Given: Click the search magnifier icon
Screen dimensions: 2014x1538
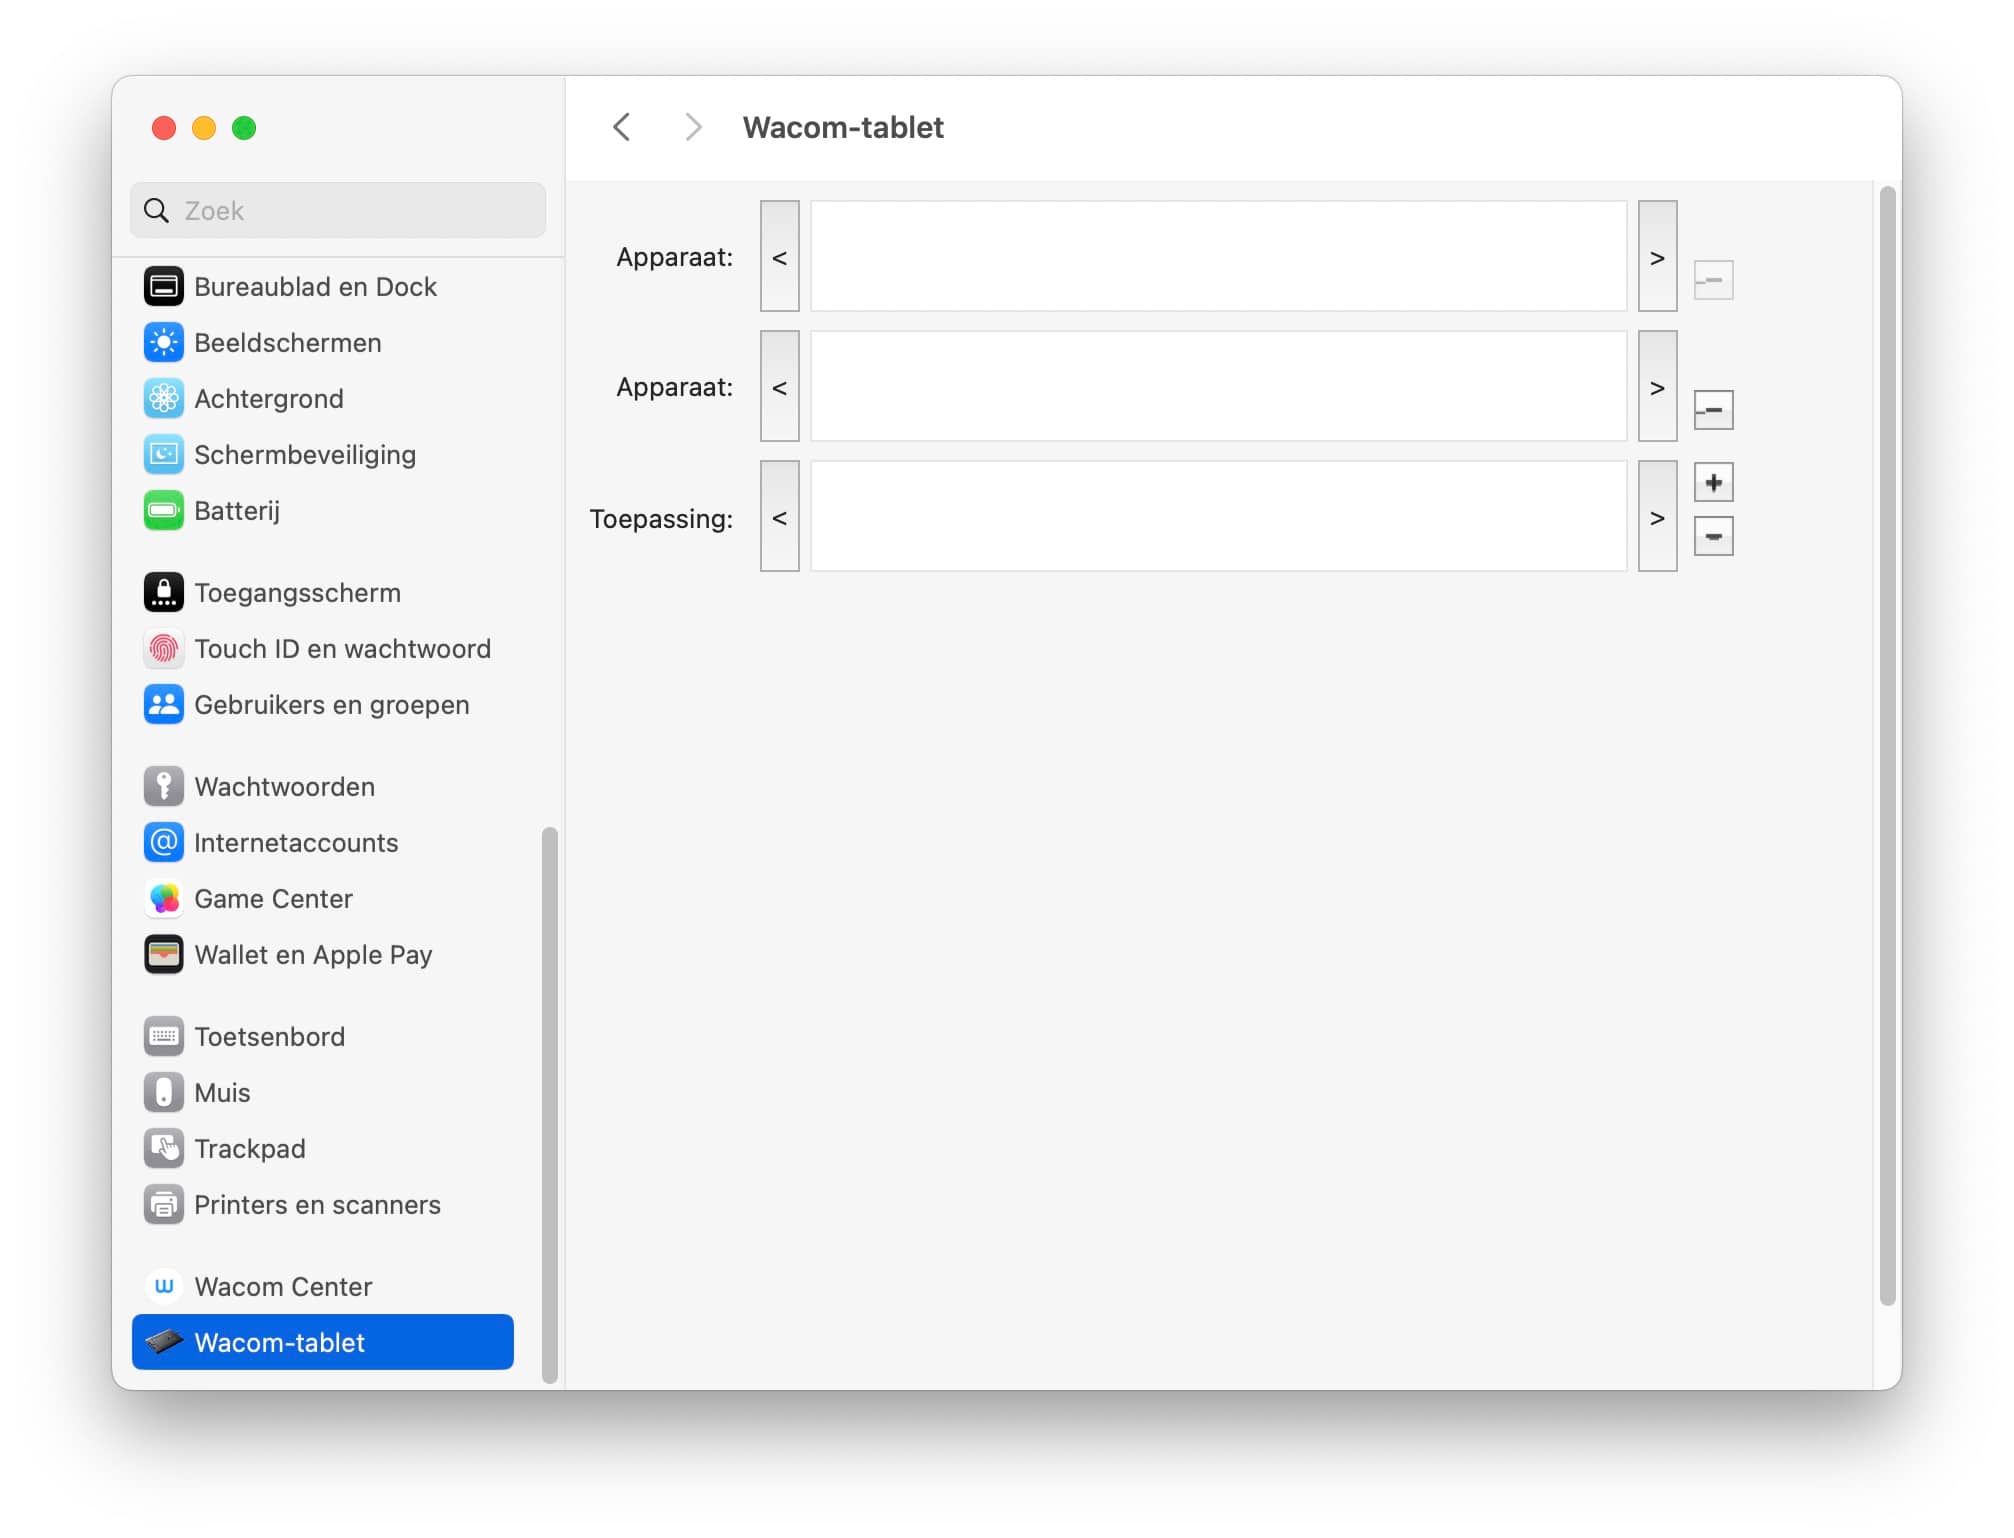Looking at the screenshot, I should pos(156,211).
